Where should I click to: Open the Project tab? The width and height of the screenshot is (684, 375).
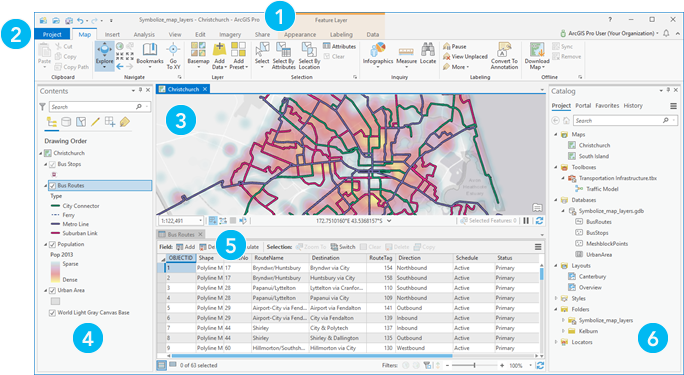tap(52, 34)
